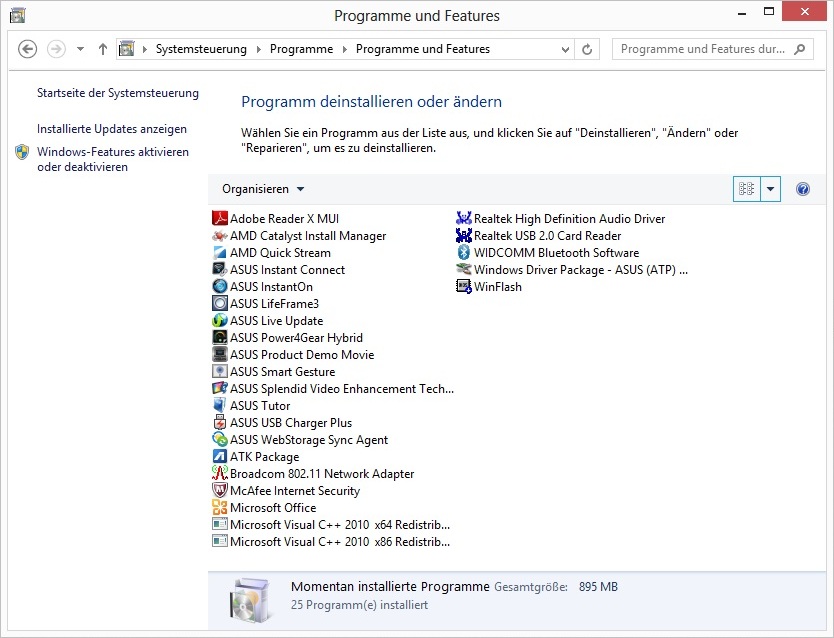This screenshot has height=638, width=834.
Task: Select WinFlash entry text
Action: 498,287
